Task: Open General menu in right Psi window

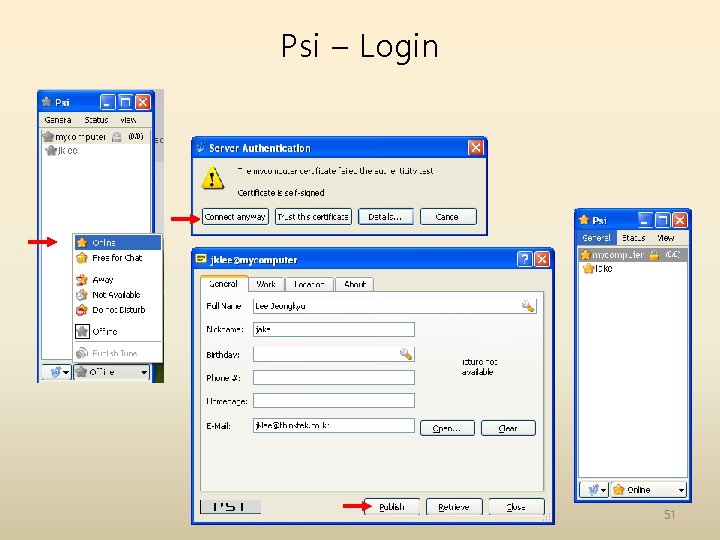Action: [596, 238]
